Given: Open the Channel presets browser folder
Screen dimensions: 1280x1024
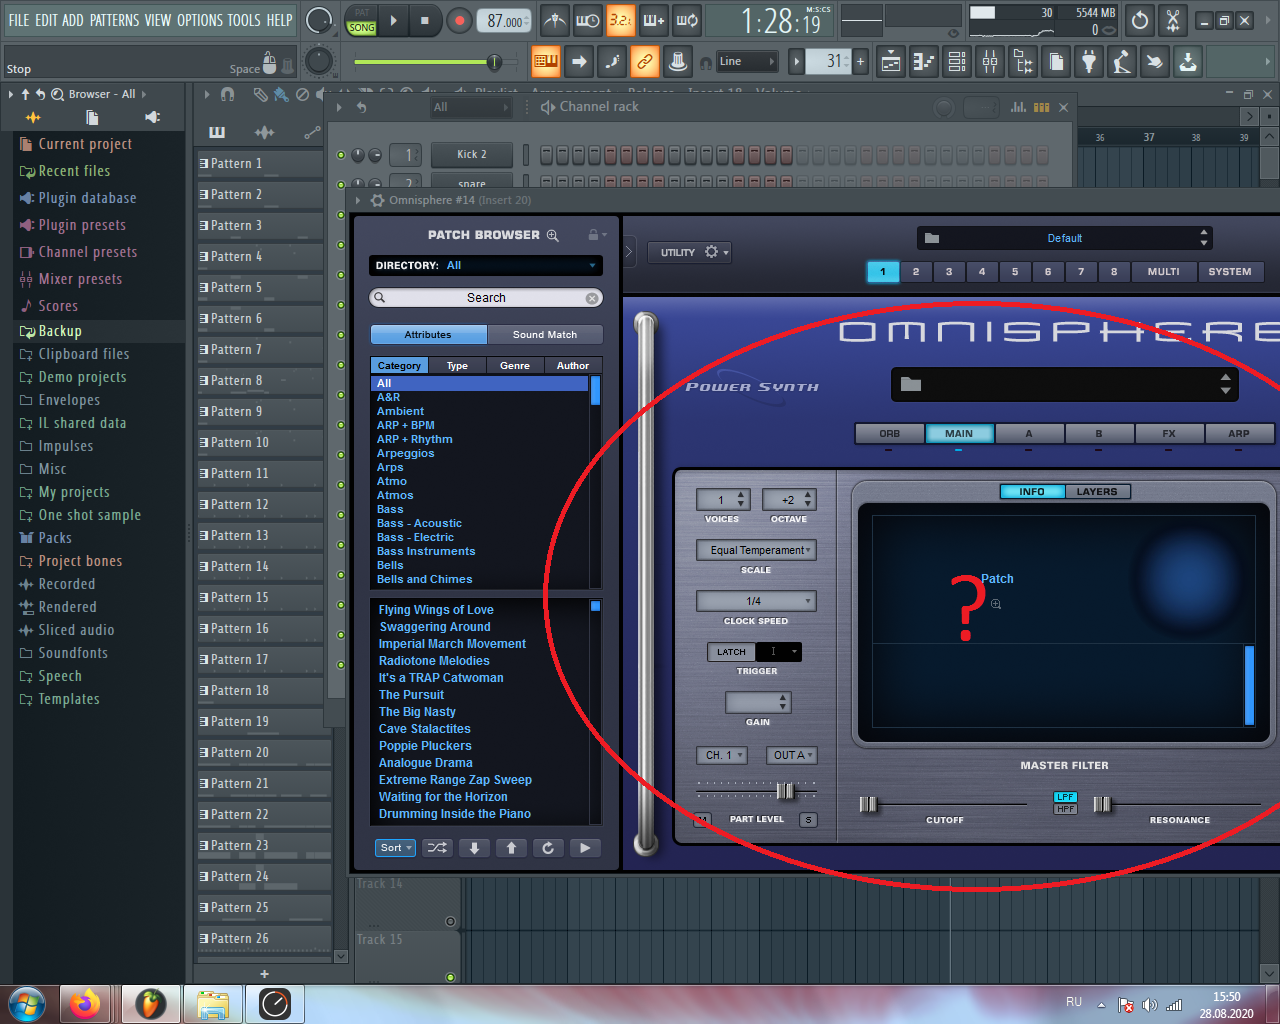Looking at the screenshot, I should point(87,252).
